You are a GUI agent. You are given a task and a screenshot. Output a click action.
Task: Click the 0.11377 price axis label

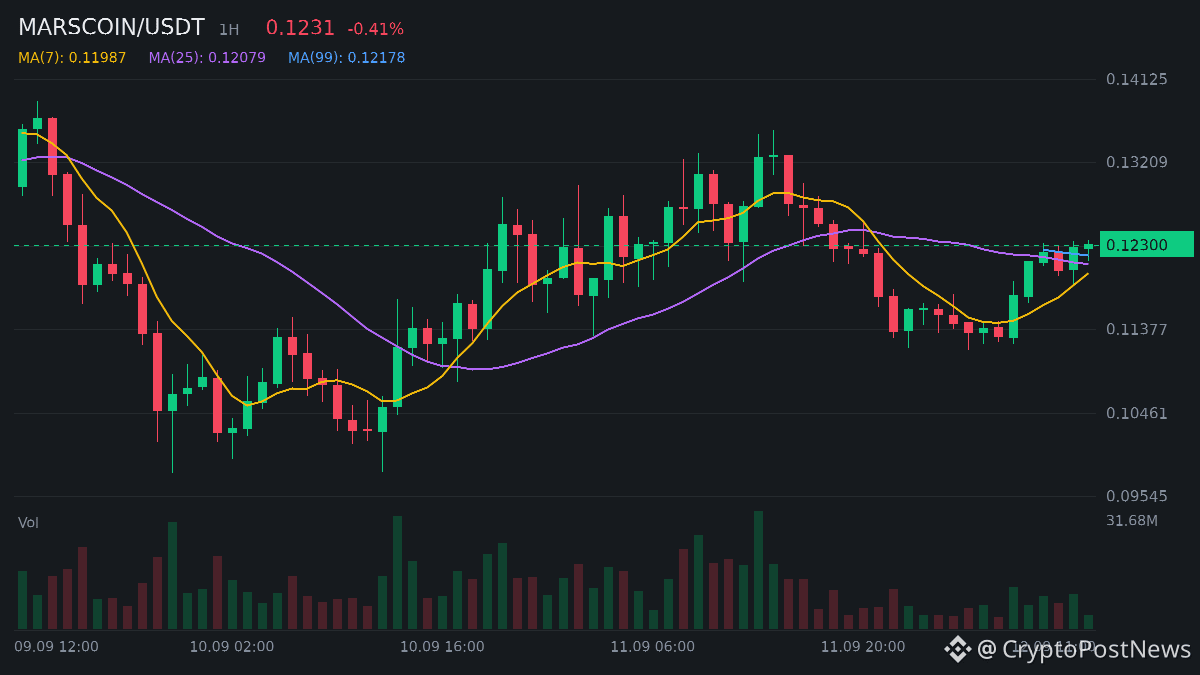point(1137,329)
